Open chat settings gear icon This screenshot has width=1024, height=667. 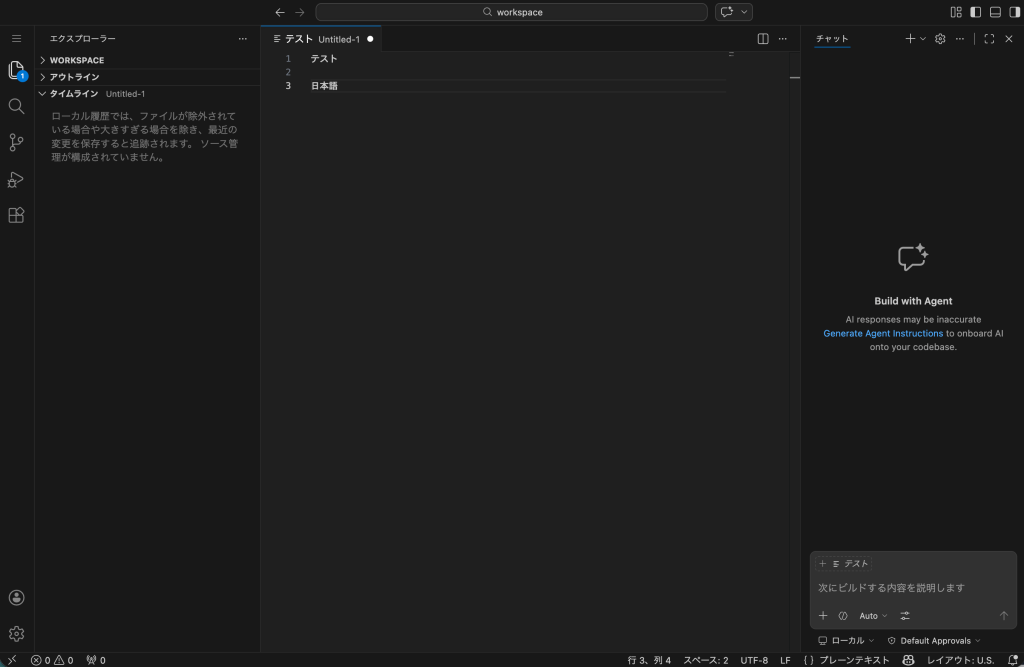940,39
